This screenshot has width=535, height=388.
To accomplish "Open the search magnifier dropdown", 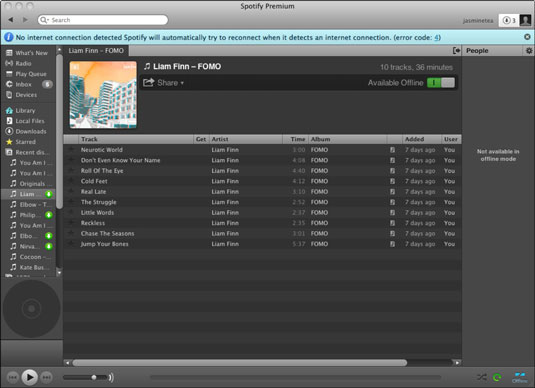I will [x=44, y=20].
